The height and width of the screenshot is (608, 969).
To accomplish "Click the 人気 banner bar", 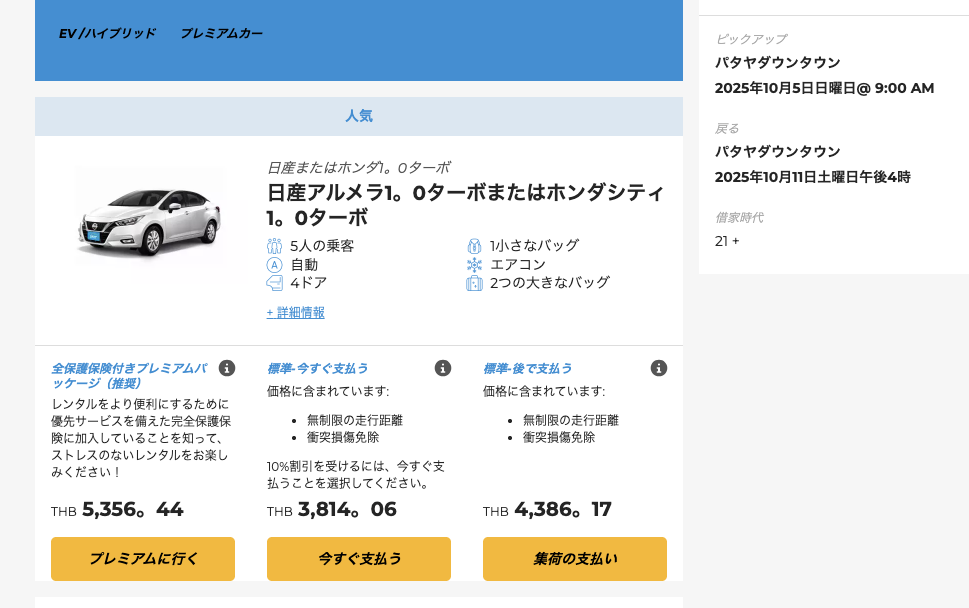I will coord(359,116).
